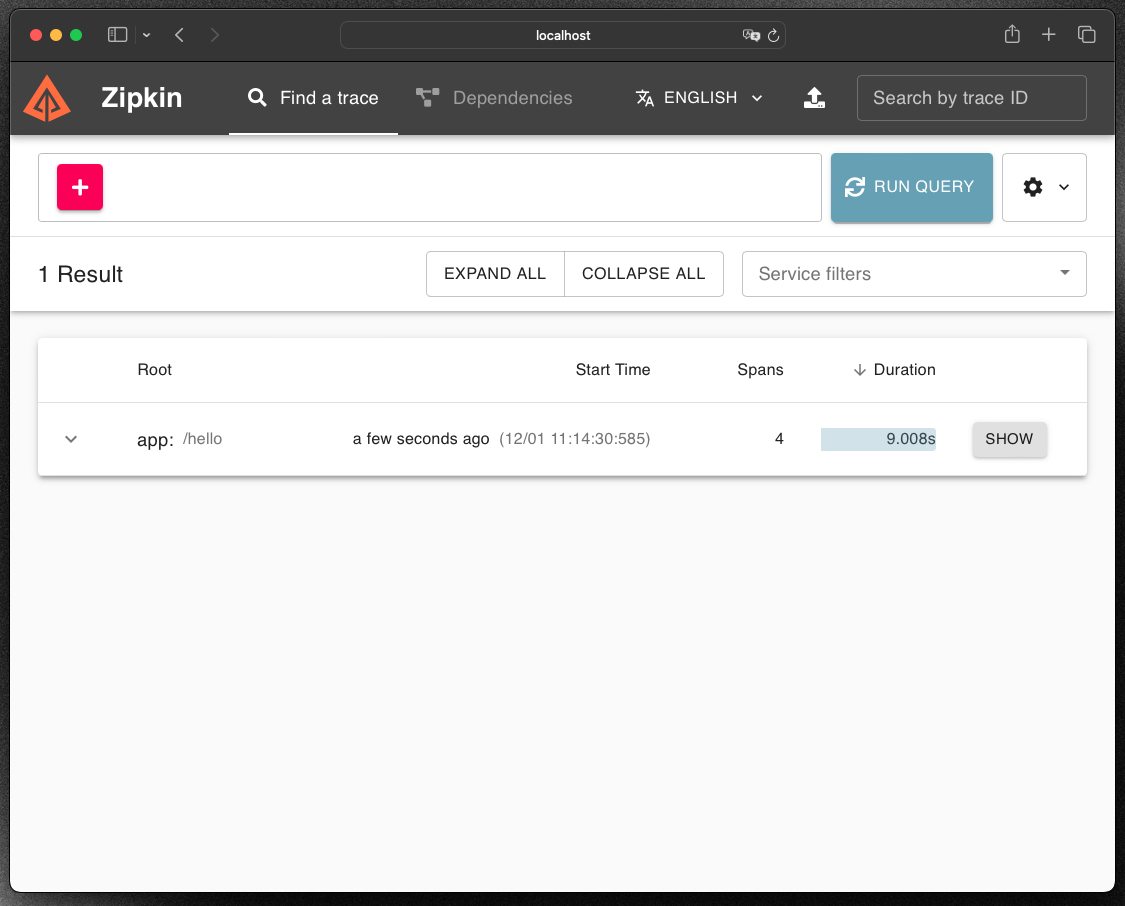Switch to the Dependencies tab
This screenshot has height=906, width=1125.
pos(494,98)
